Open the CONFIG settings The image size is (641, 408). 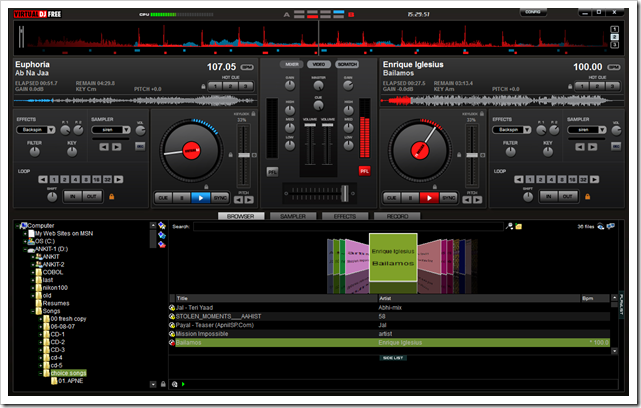pos(533,12)
